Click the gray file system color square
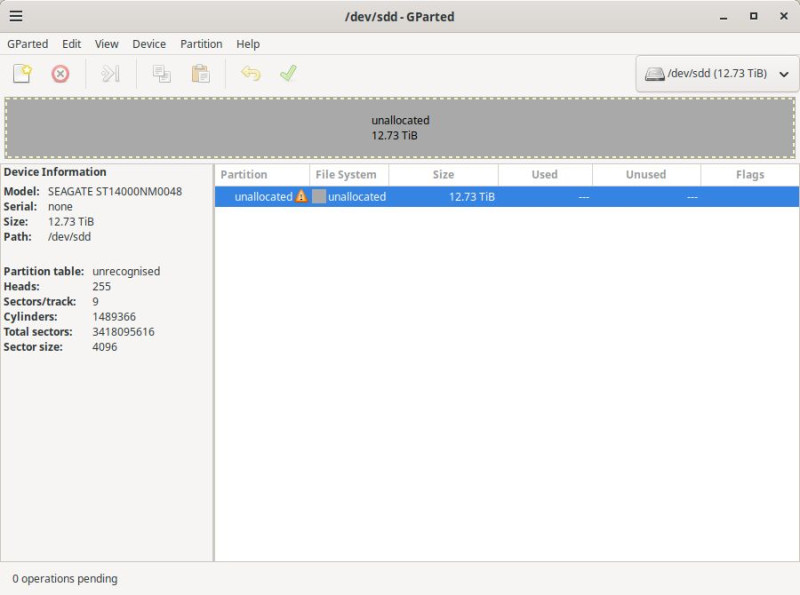The height and width of the screenshot is (595, 800). pyautogui.click(x=319, y=196)
